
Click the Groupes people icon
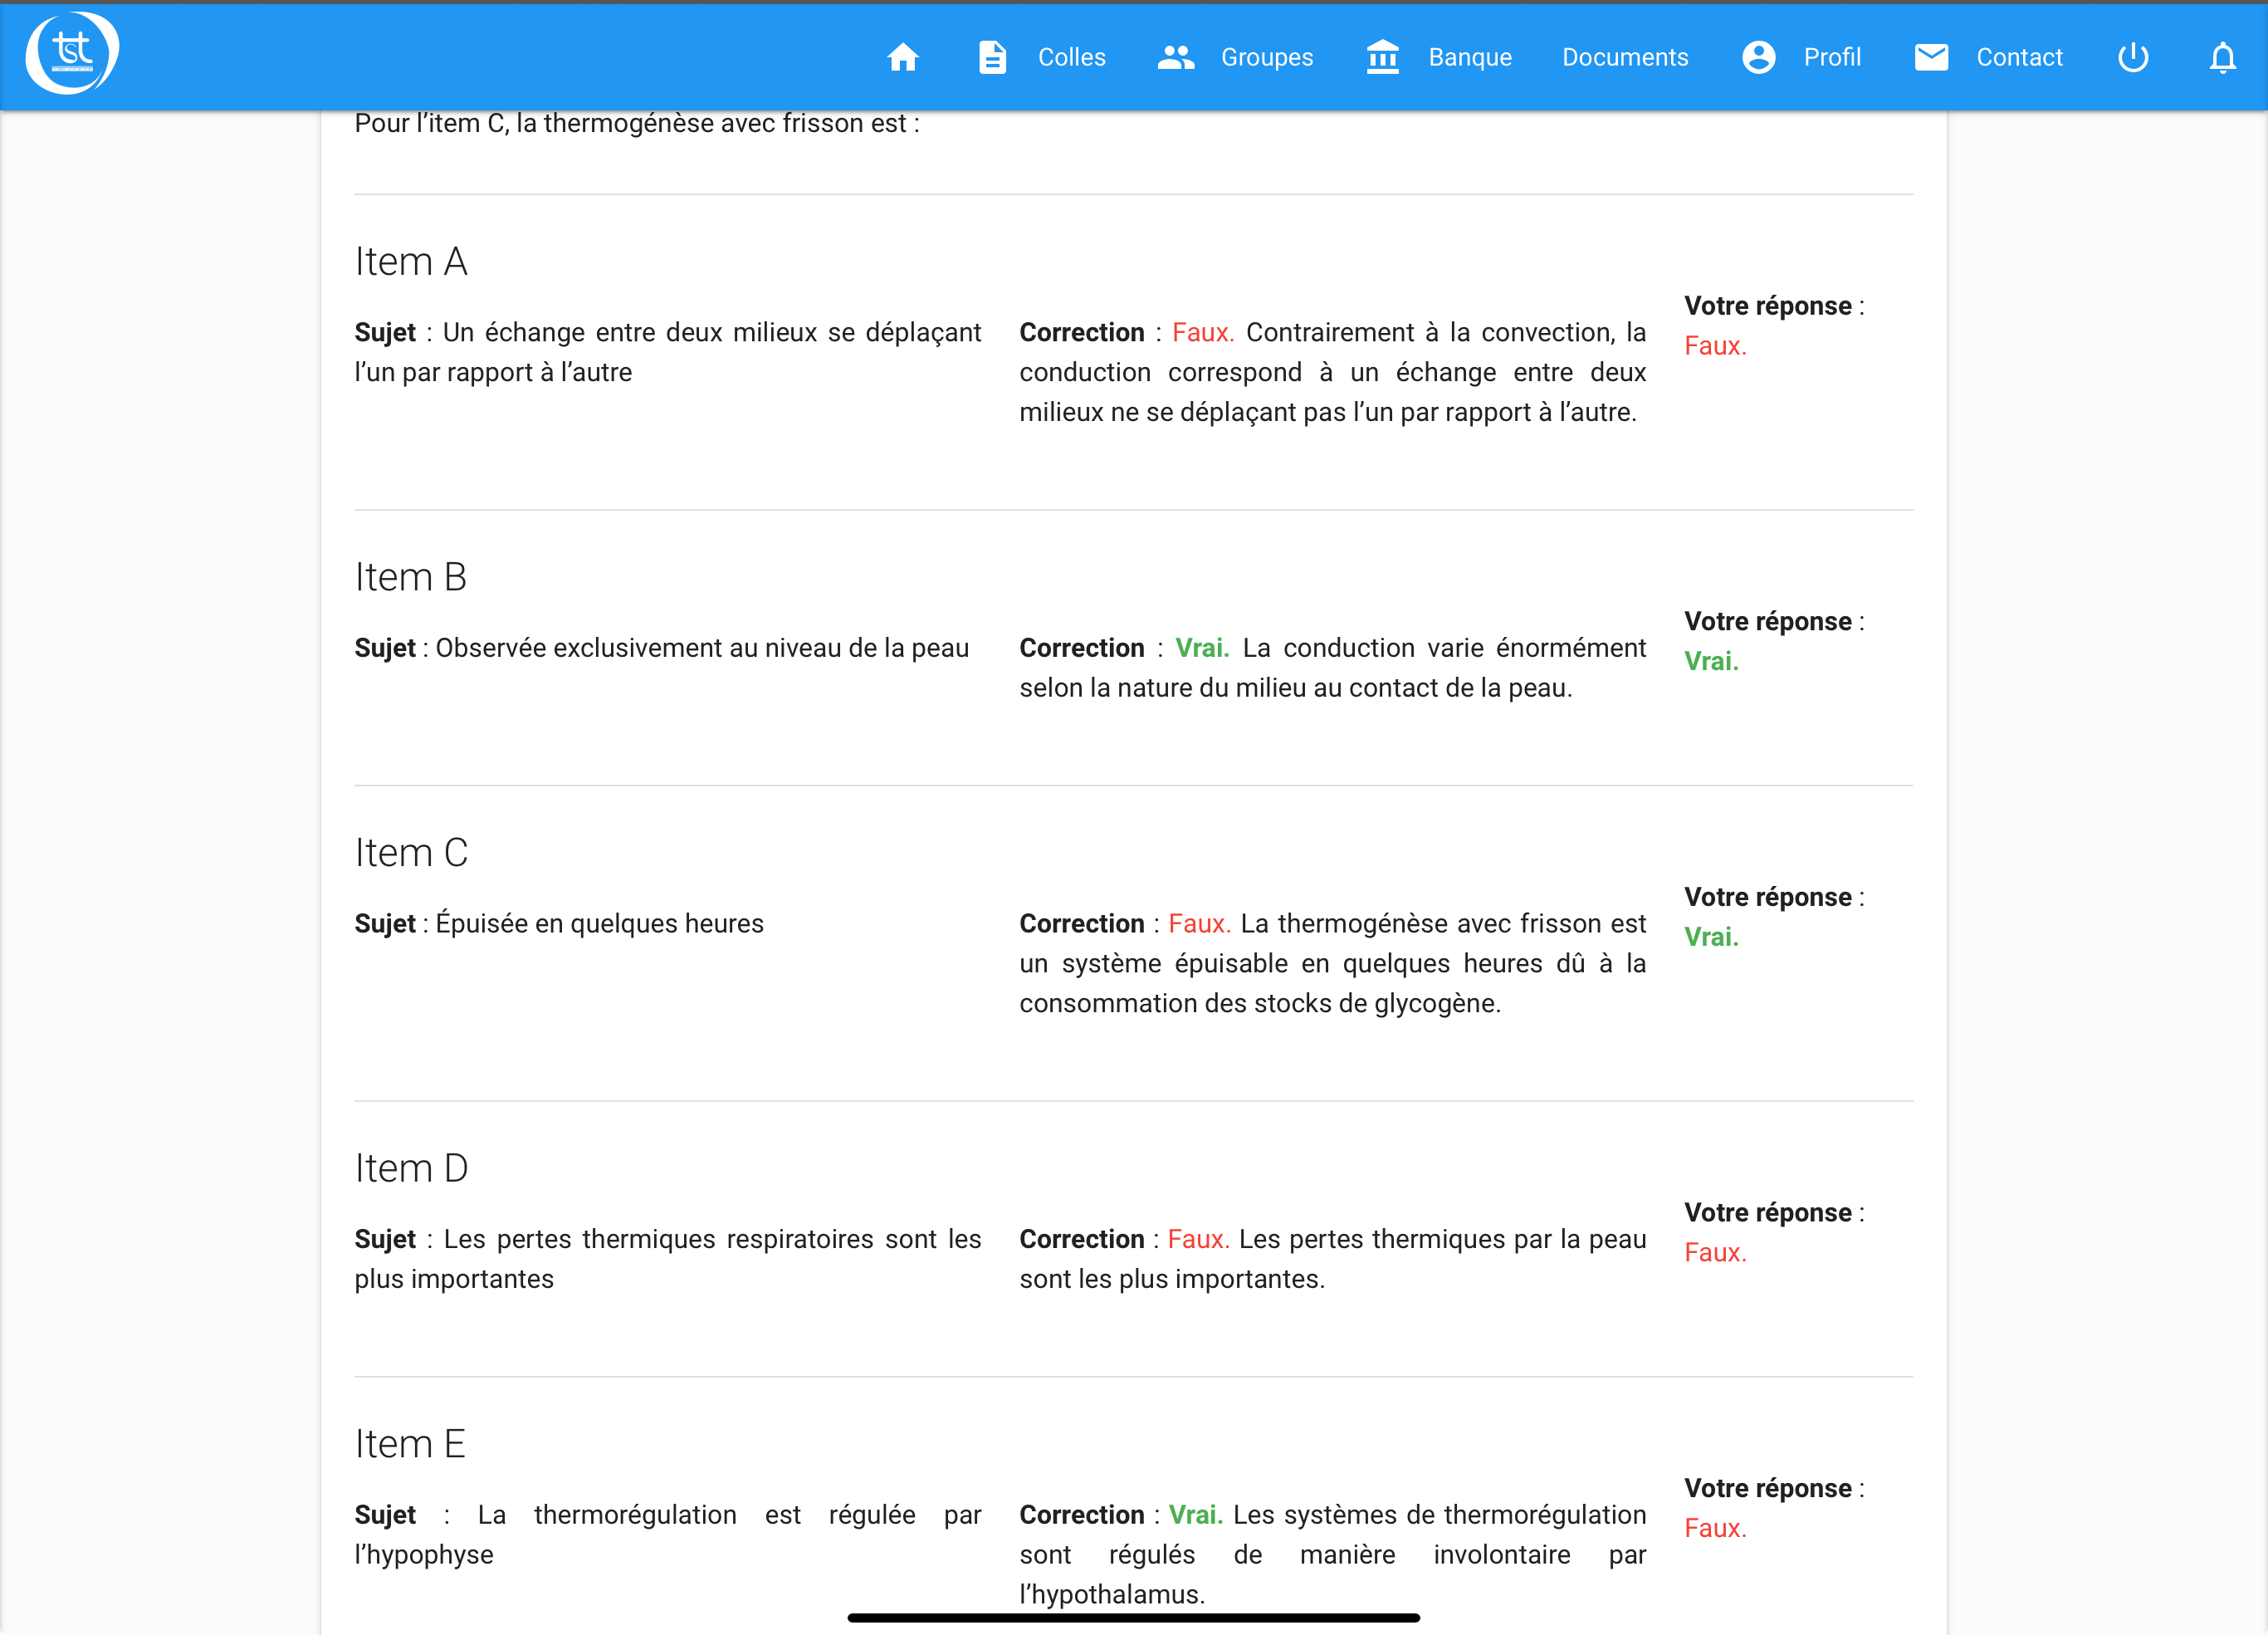click(1175, 58)
